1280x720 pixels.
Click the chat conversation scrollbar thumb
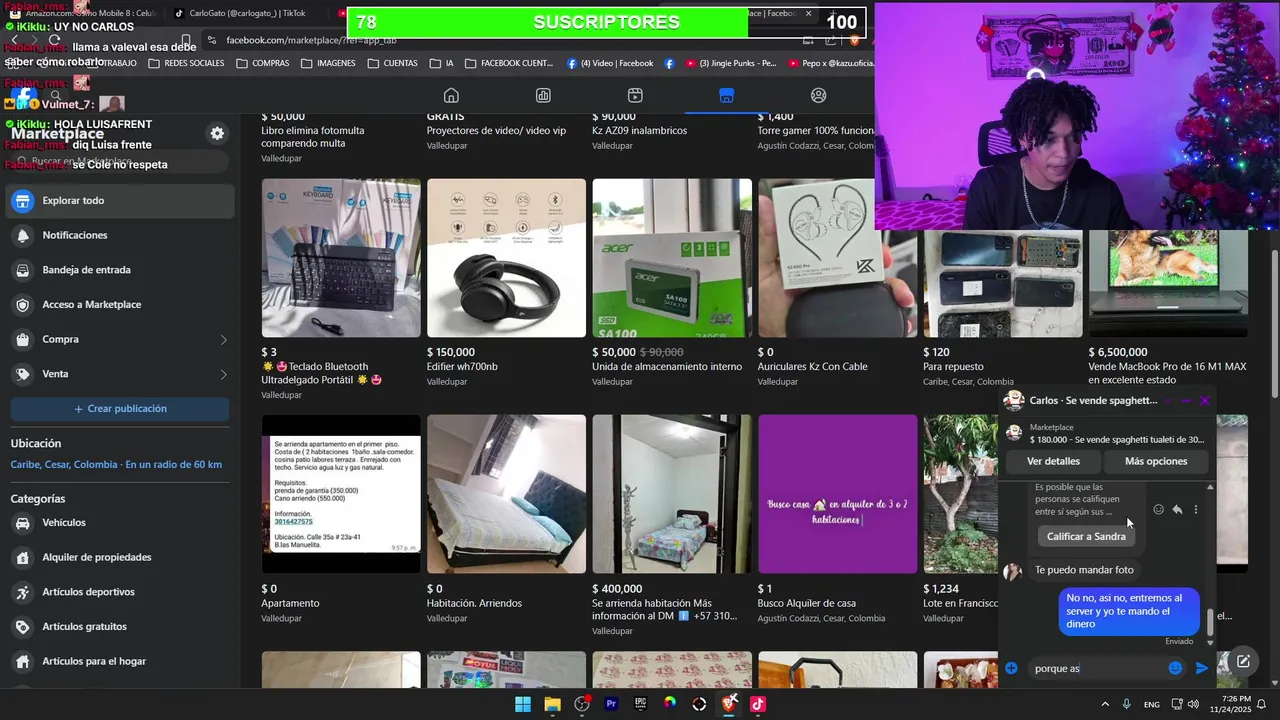[1211, 622]
